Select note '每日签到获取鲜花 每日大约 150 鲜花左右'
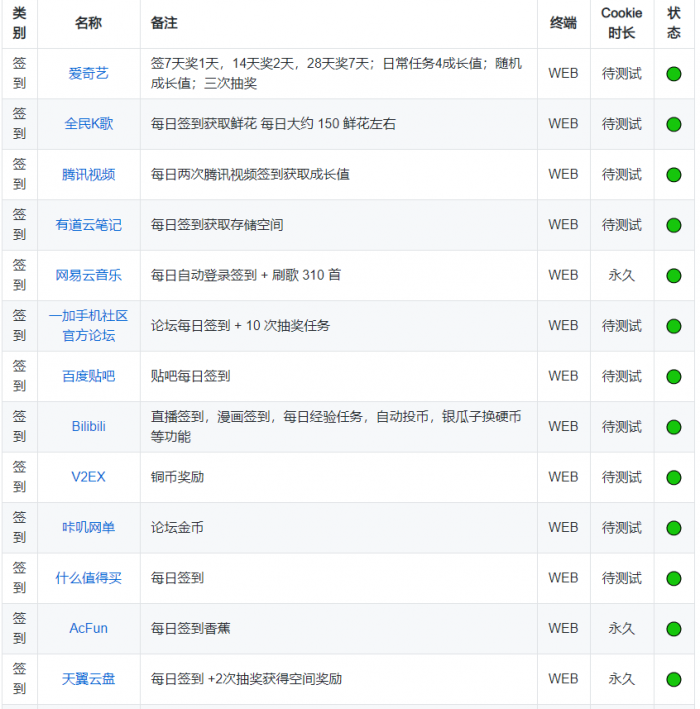This screenshot has width=700, height=709. pyautogui.click(x=273, y=123)
